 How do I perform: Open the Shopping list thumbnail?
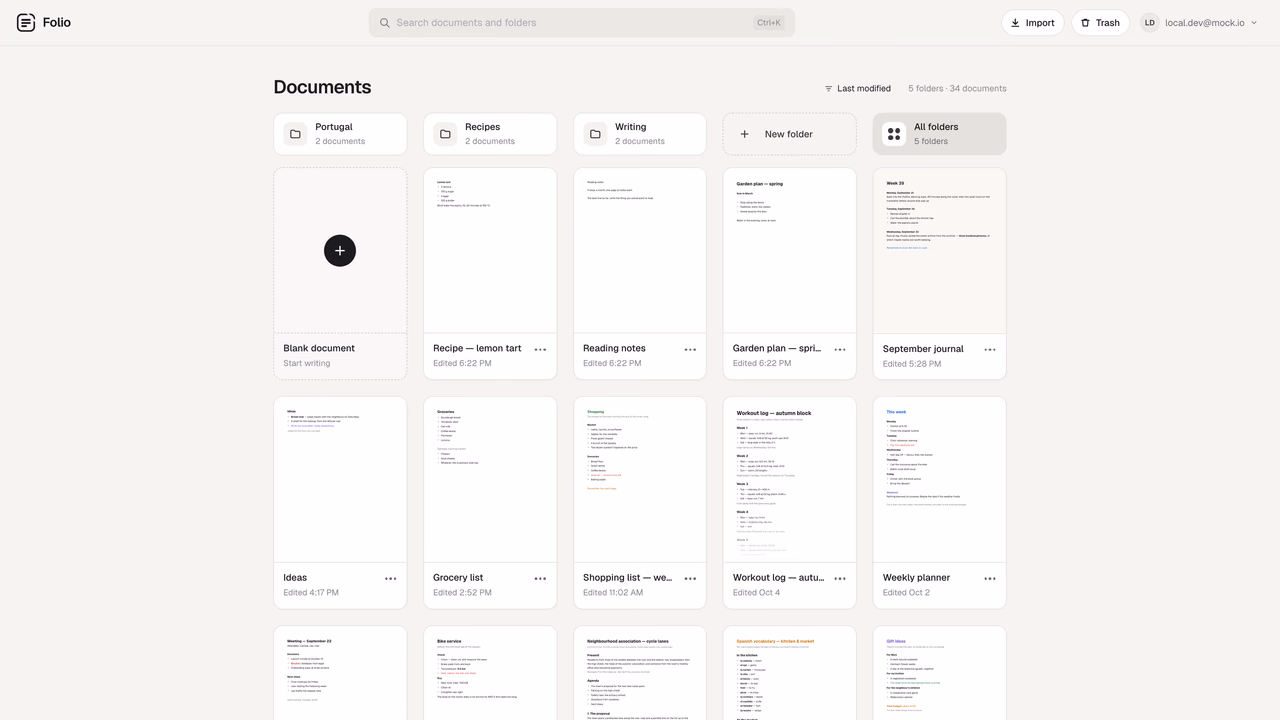click(x=640, y=479)
